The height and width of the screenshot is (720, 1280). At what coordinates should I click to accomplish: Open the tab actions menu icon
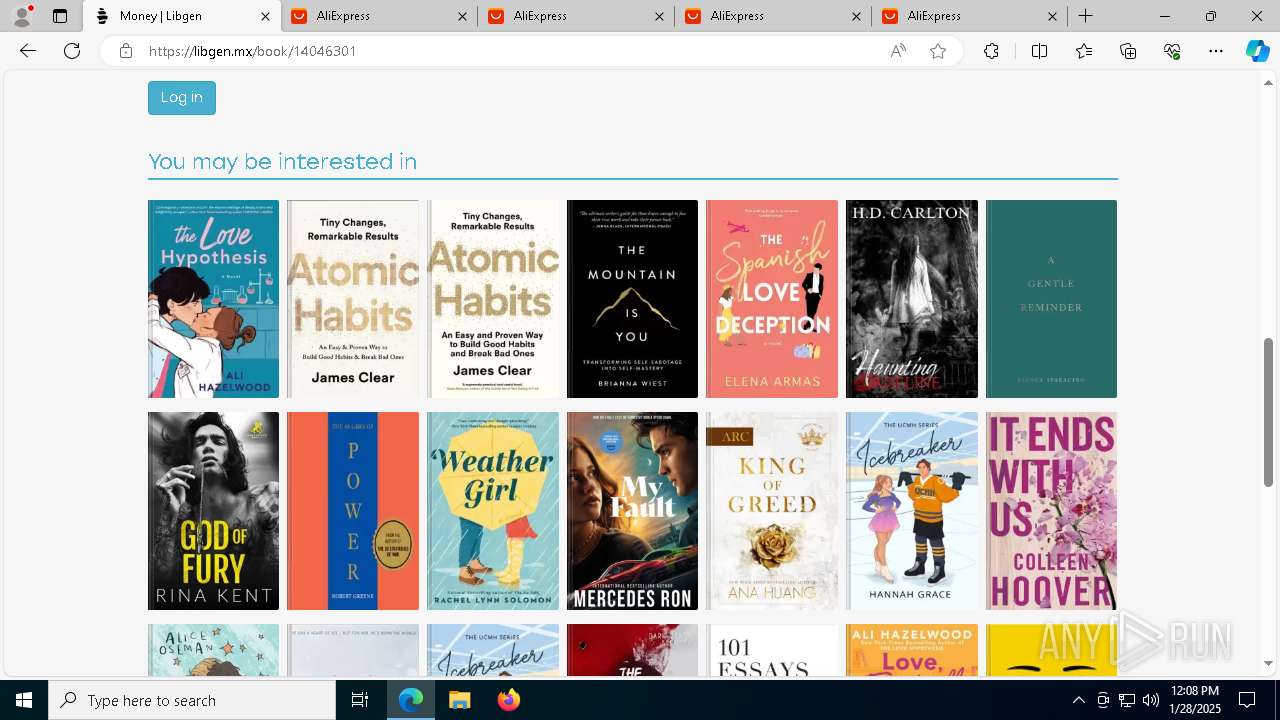(60, 16)
